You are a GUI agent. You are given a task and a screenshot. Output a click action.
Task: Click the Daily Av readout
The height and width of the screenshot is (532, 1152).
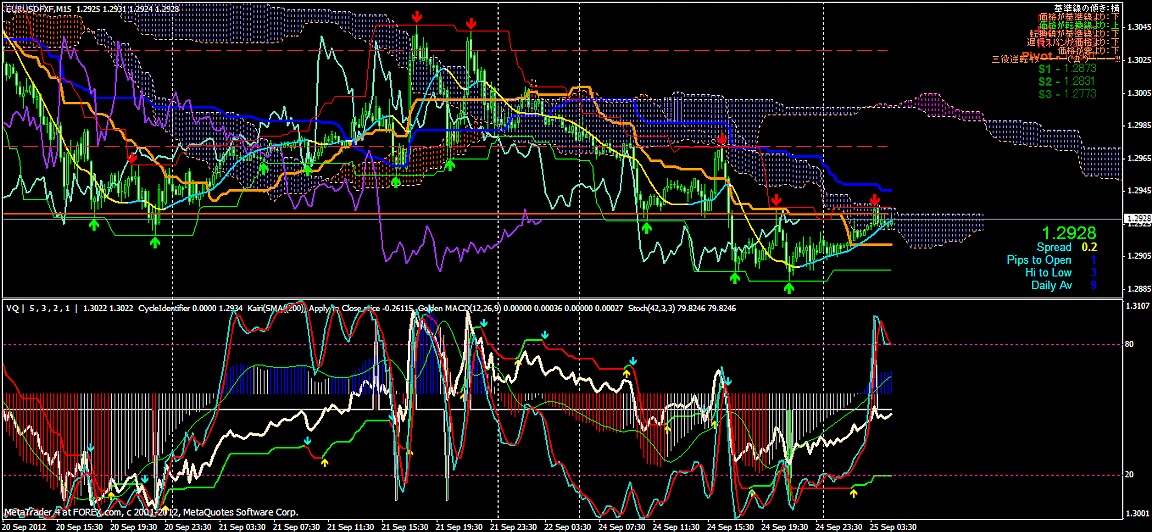point(1063,284)
